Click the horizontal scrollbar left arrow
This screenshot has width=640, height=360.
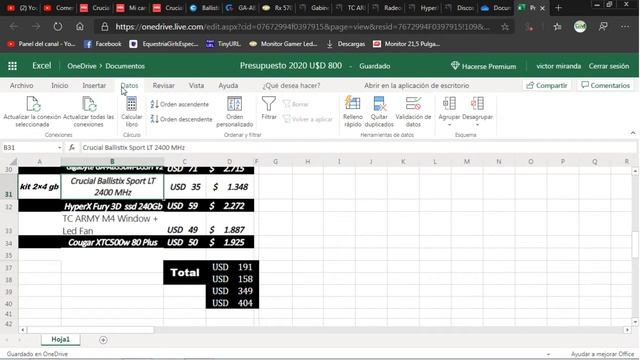click(22, 330)
